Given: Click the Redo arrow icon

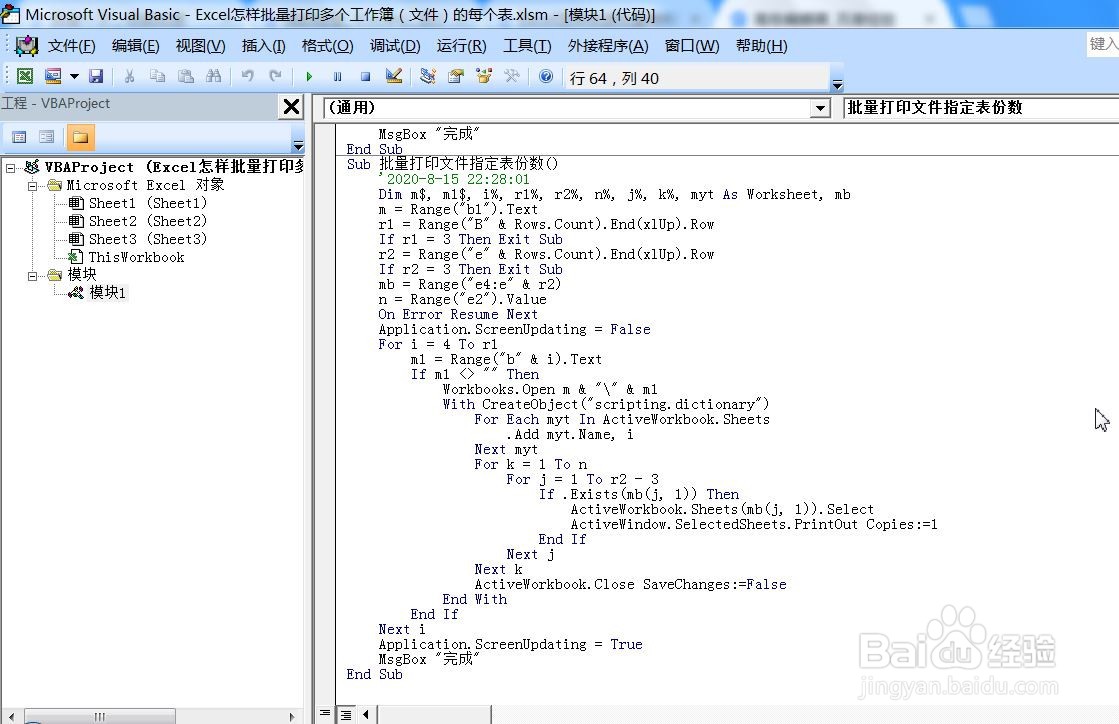Looking at the screenshot, I should (x=275, y=76).
